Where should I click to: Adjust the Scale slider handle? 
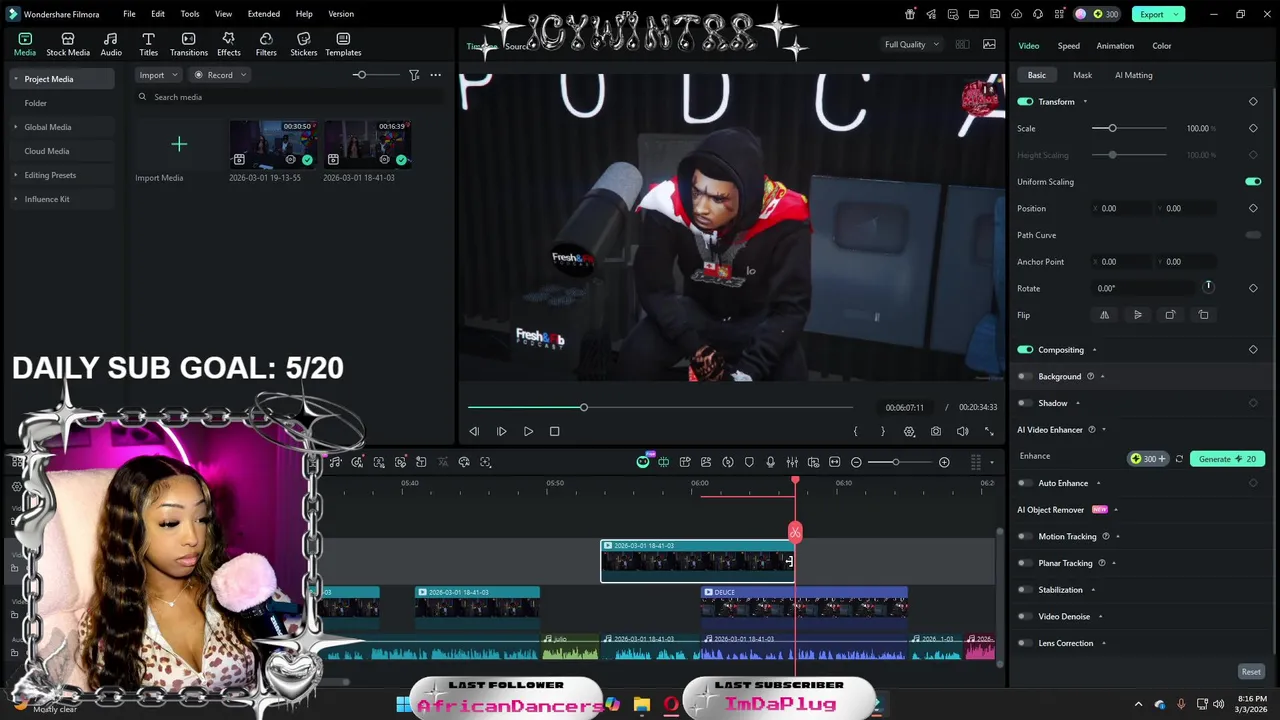pyautogui.click(x=1112, y=128)
